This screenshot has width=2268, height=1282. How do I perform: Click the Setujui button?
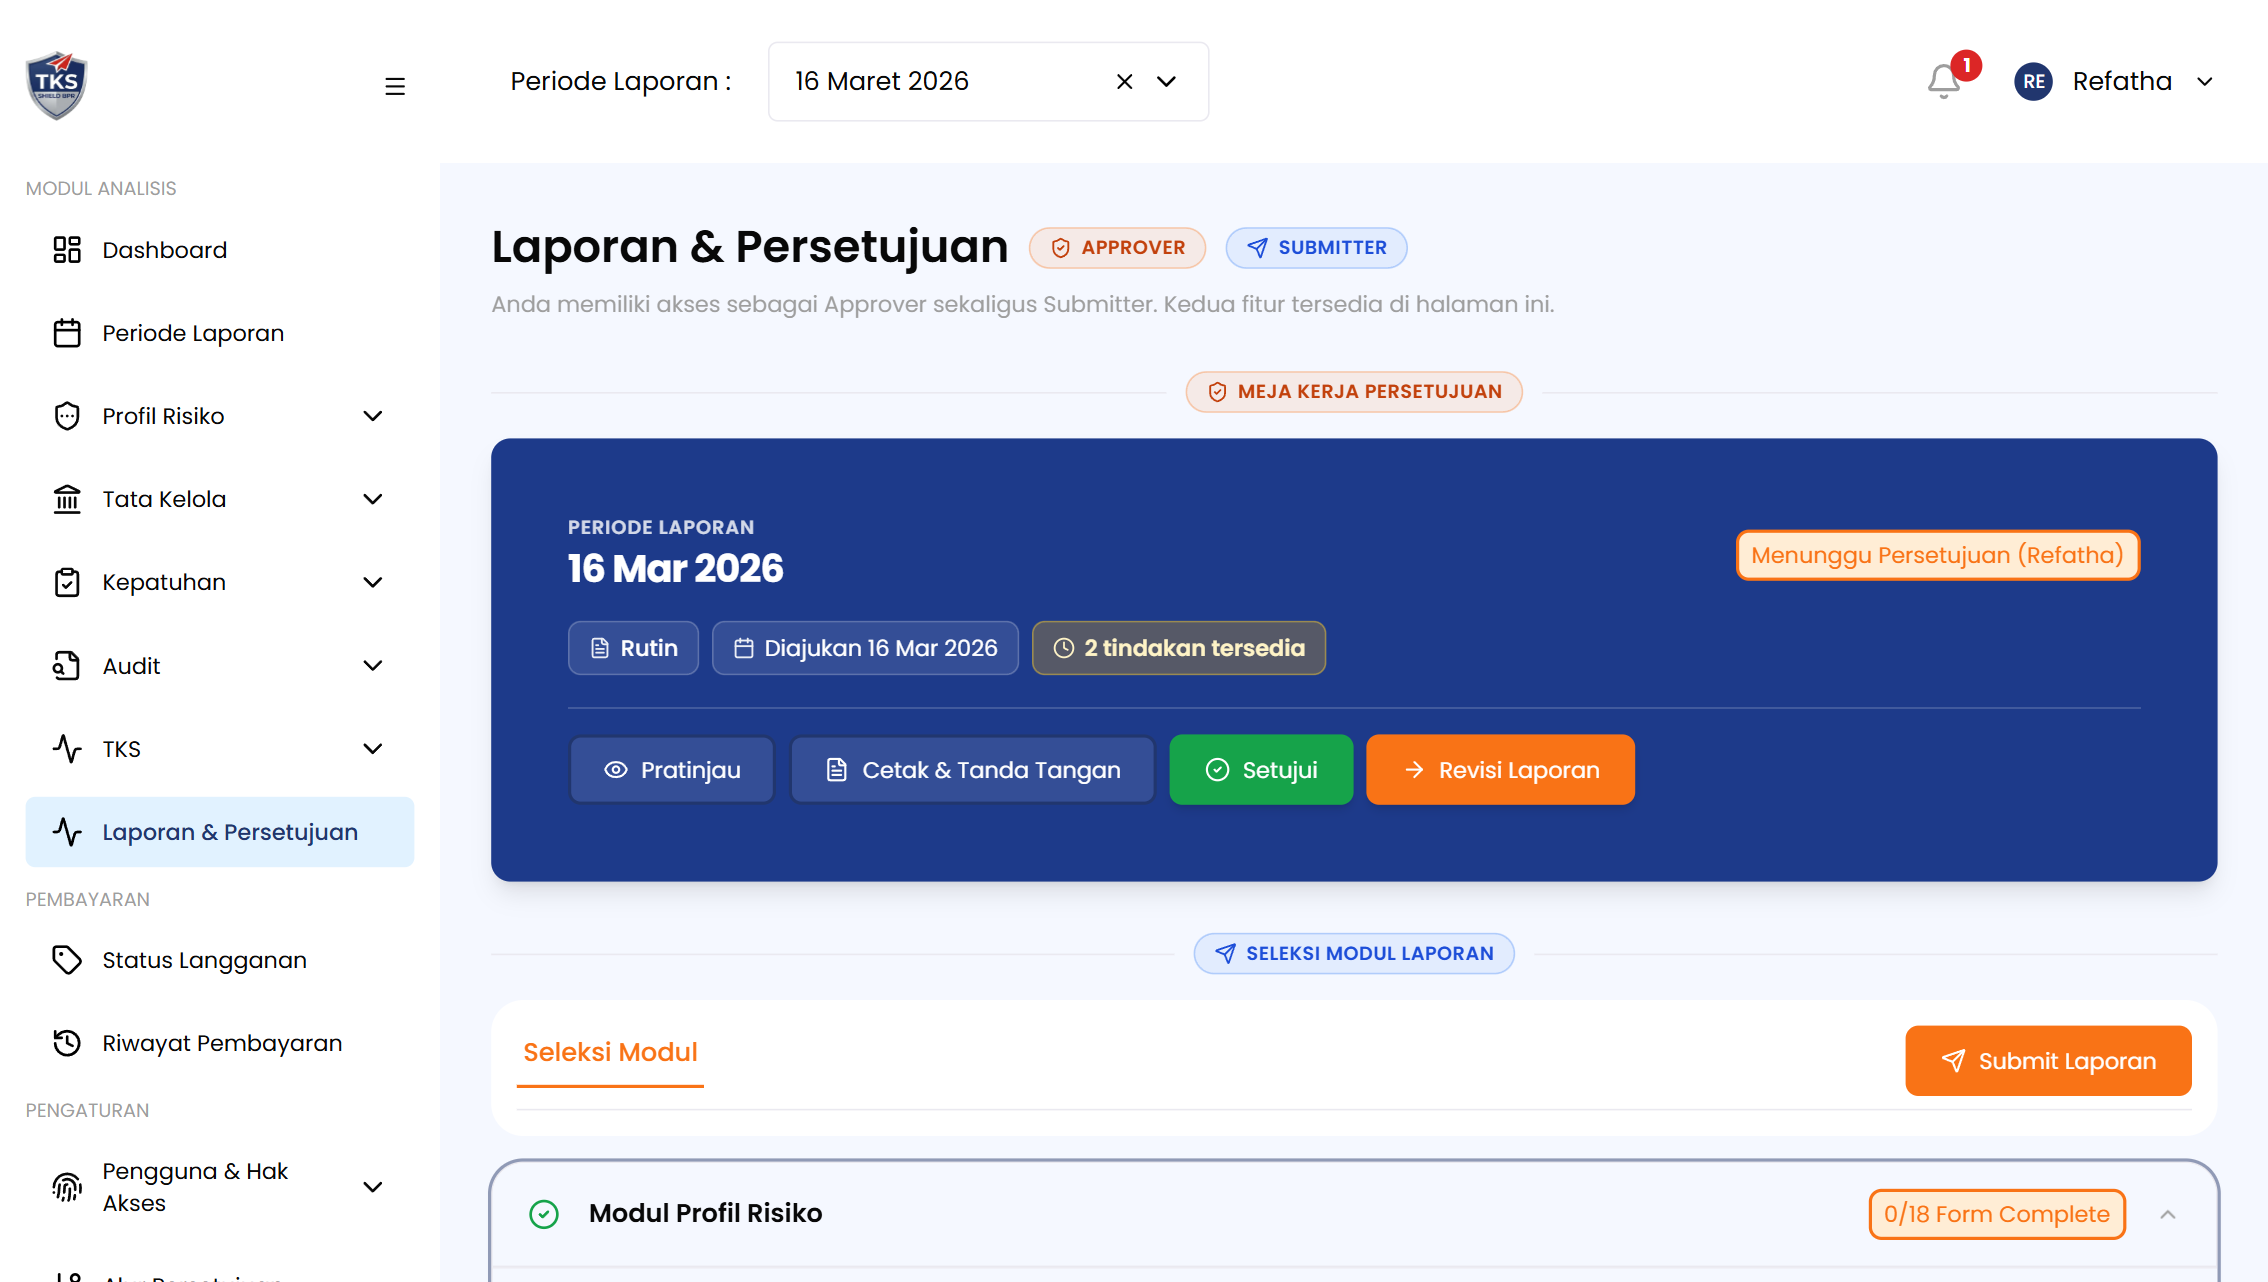click(x=1261, y=769)
